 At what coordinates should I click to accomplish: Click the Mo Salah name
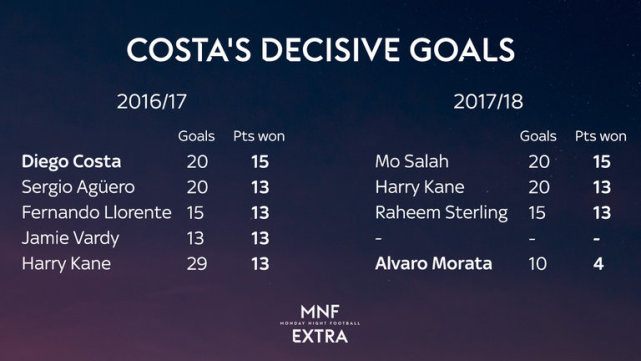412,161
